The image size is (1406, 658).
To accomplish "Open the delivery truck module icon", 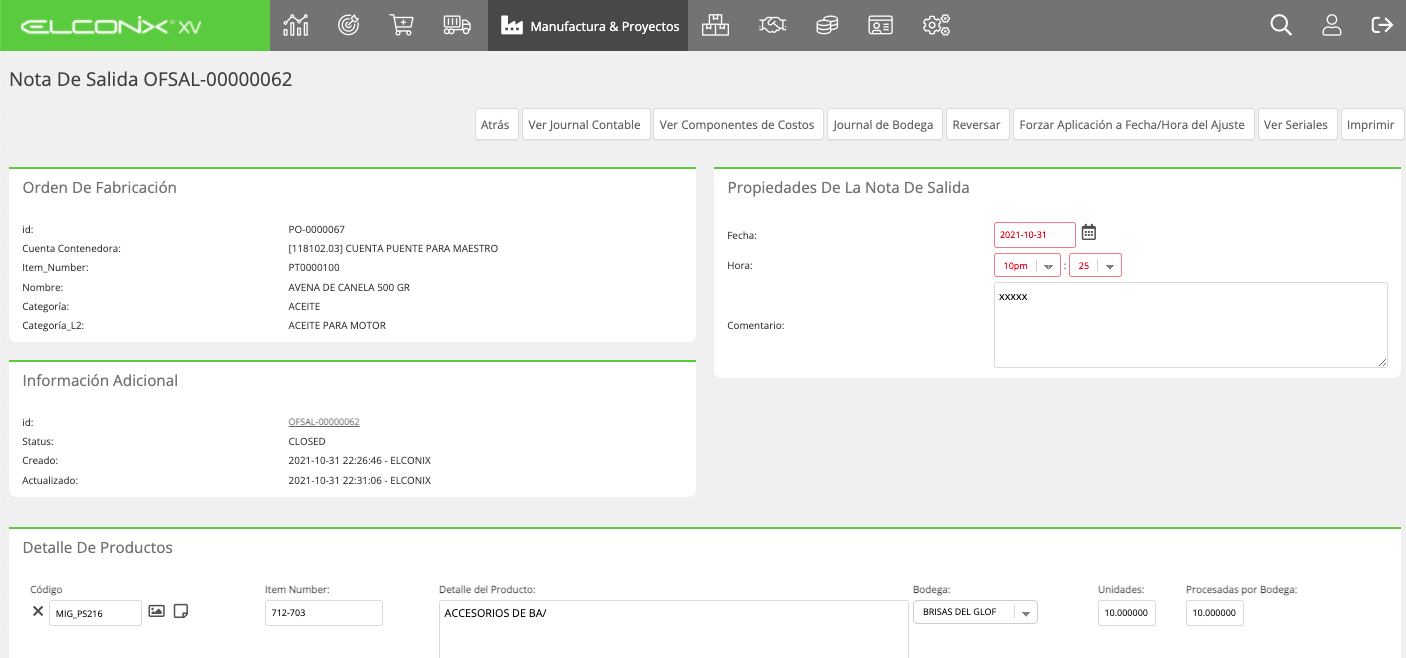I will point(457,25).
